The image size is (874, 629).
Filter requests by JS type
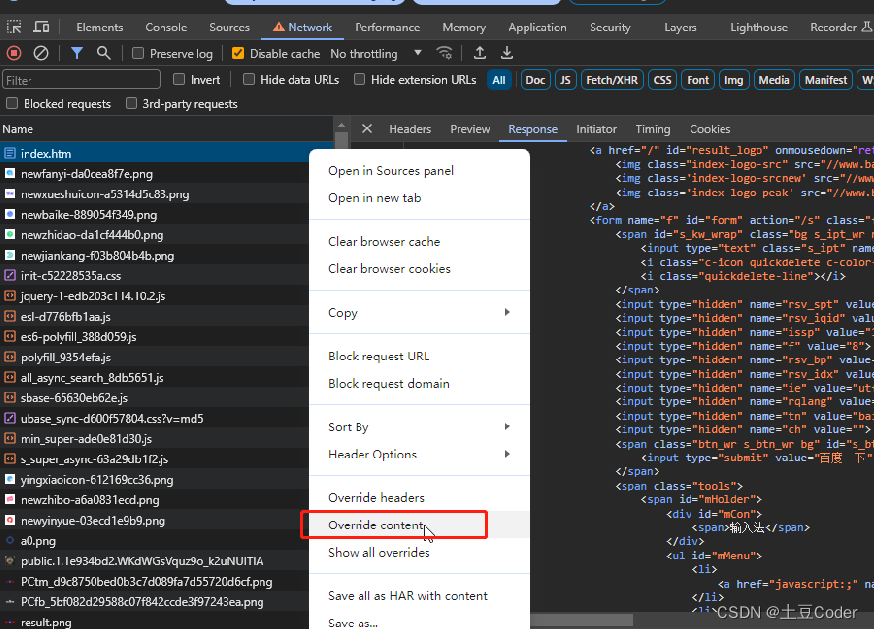pyautogui.click(x=565, y=80)
